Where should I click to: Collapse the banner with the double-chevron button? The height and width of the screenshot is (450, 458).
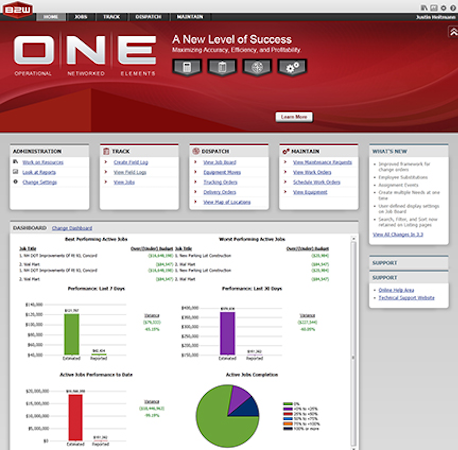453,32
